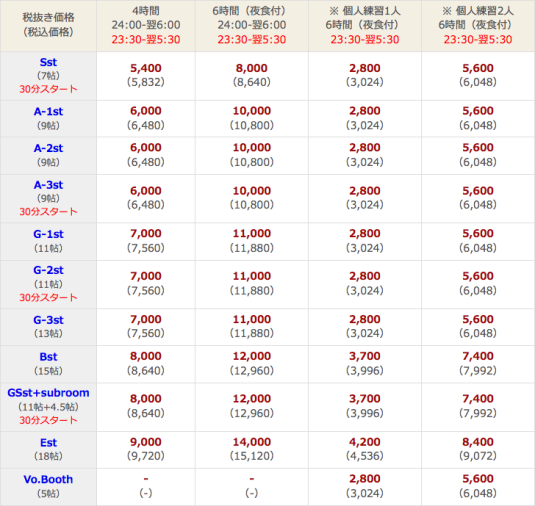Open the G-1st studio link
The image size is (535, 506).
click(48, 234)
